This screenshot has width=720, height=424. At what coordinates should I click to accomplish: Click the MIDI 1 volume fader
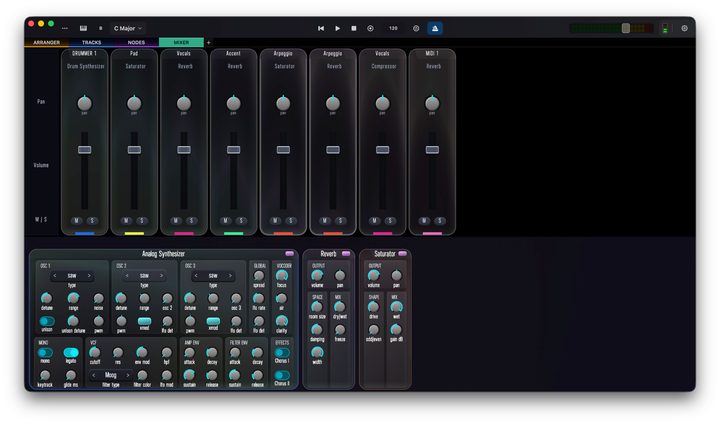pos(432,150)
